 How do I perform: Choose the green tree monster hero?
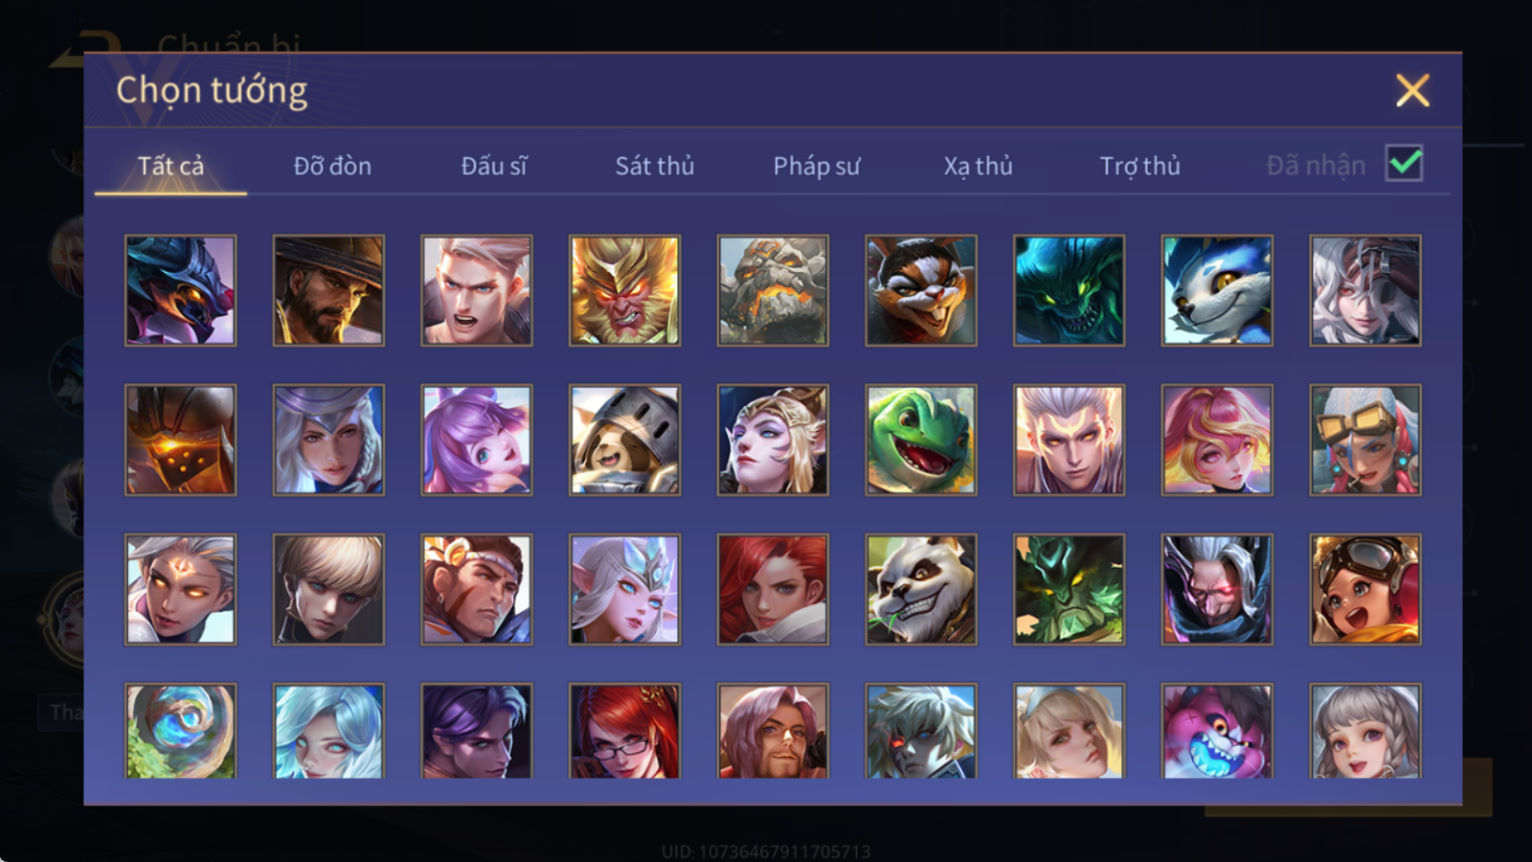(1069, 589)
